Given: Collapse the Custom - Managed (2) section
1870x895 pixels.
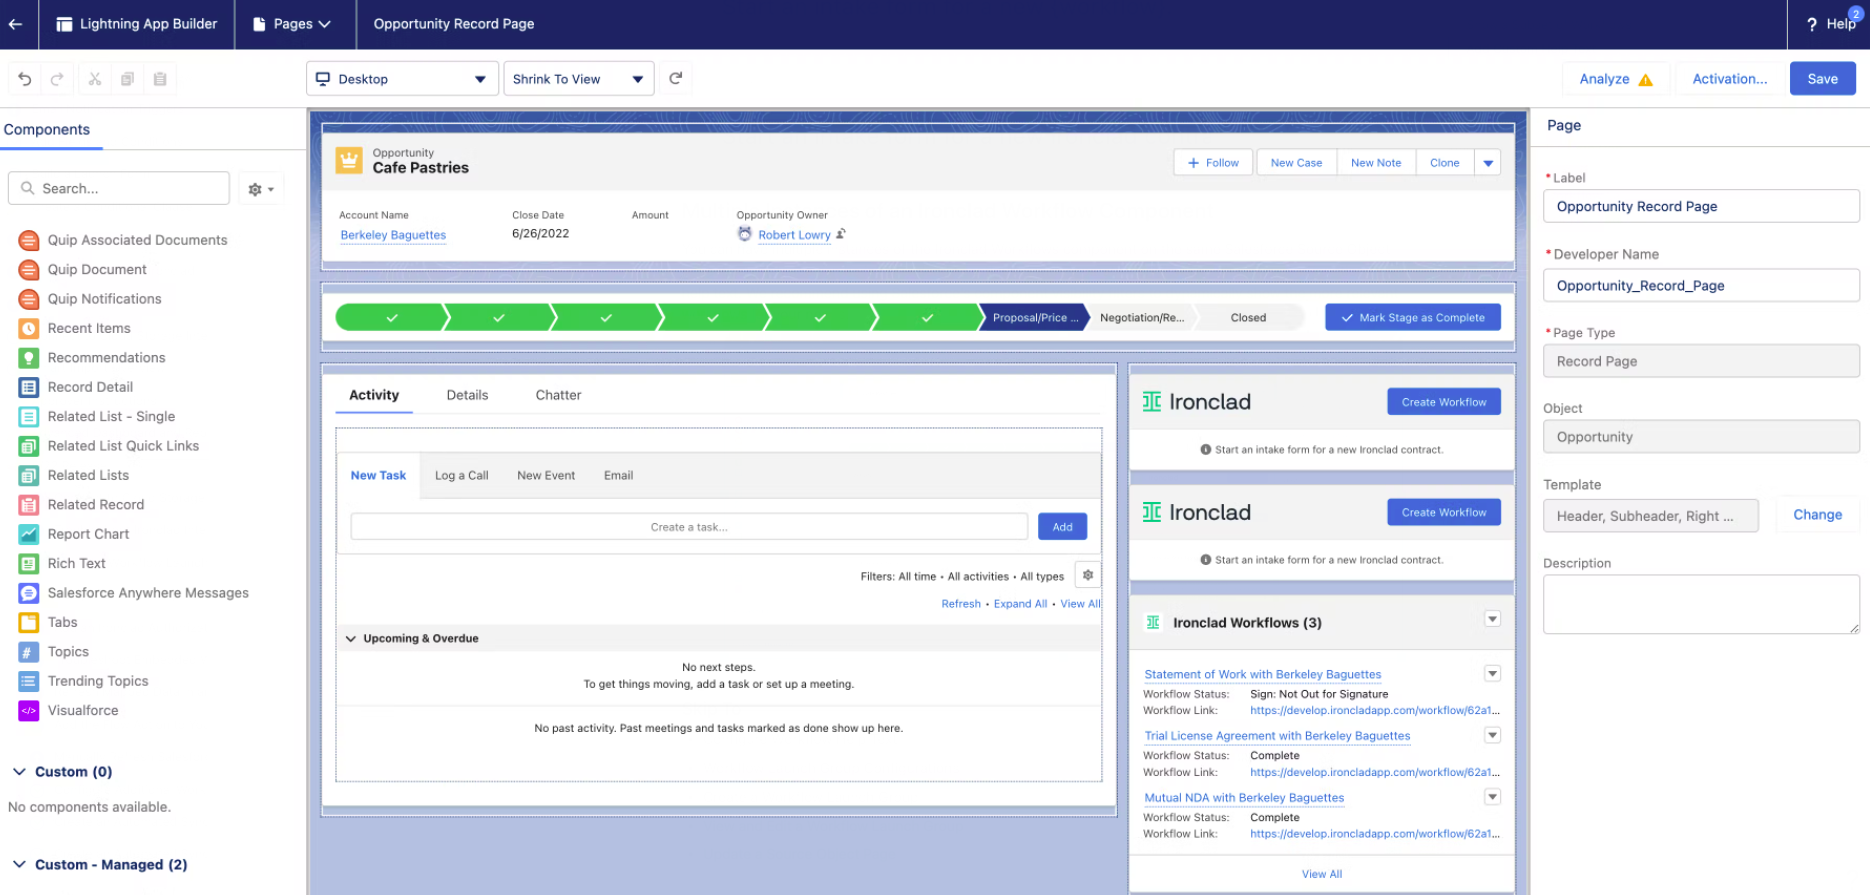Looking at the screenshot, I should [x=19, y=865].
